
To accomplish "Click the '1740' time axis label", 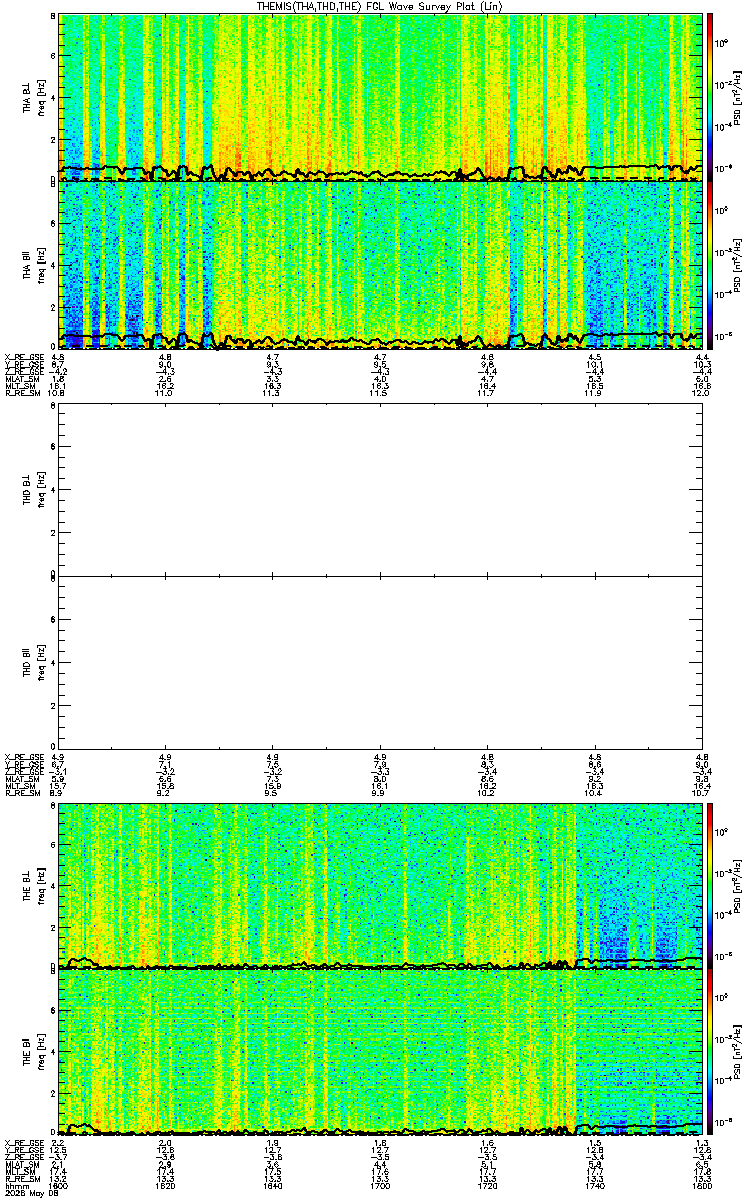I will click(x=596, y=1184).
